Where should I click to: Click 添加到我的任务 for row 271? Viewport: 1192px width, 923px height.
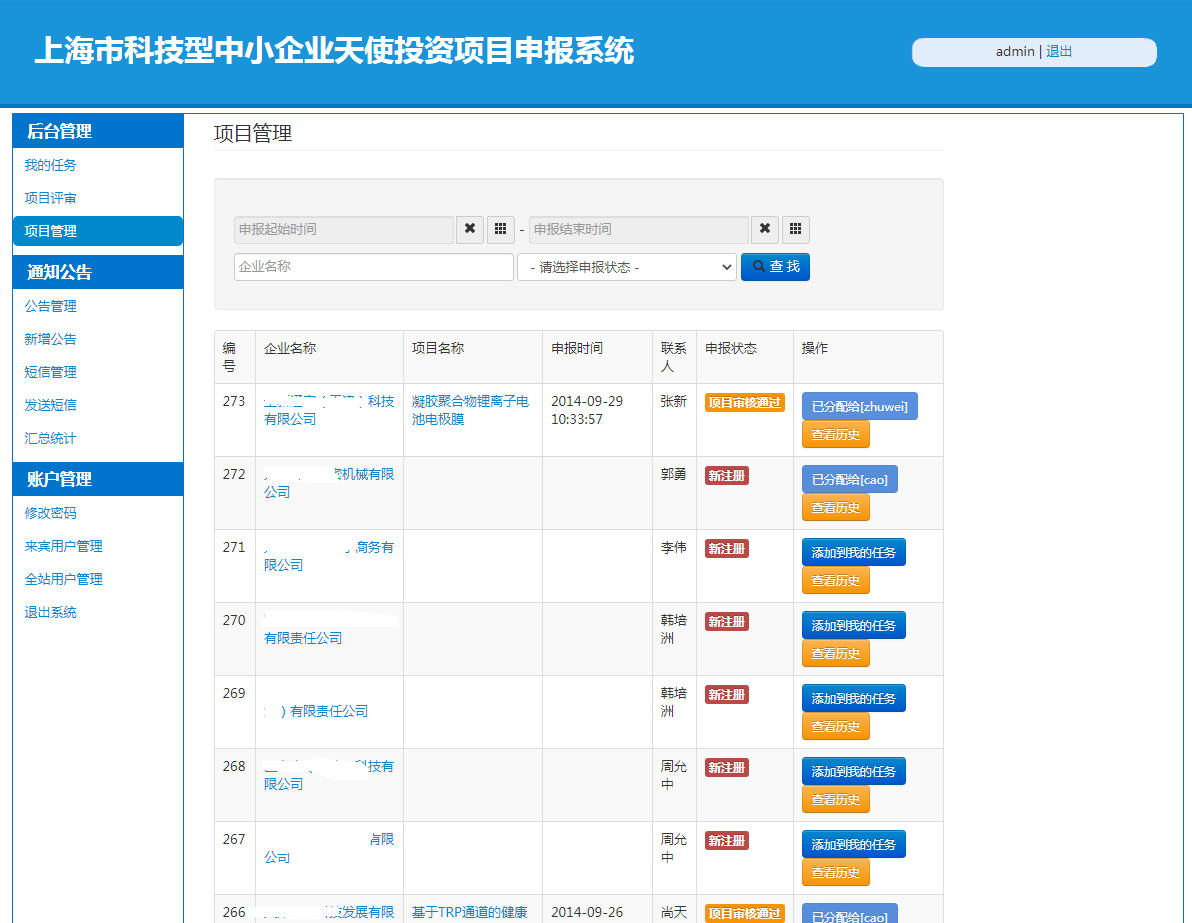853,552
